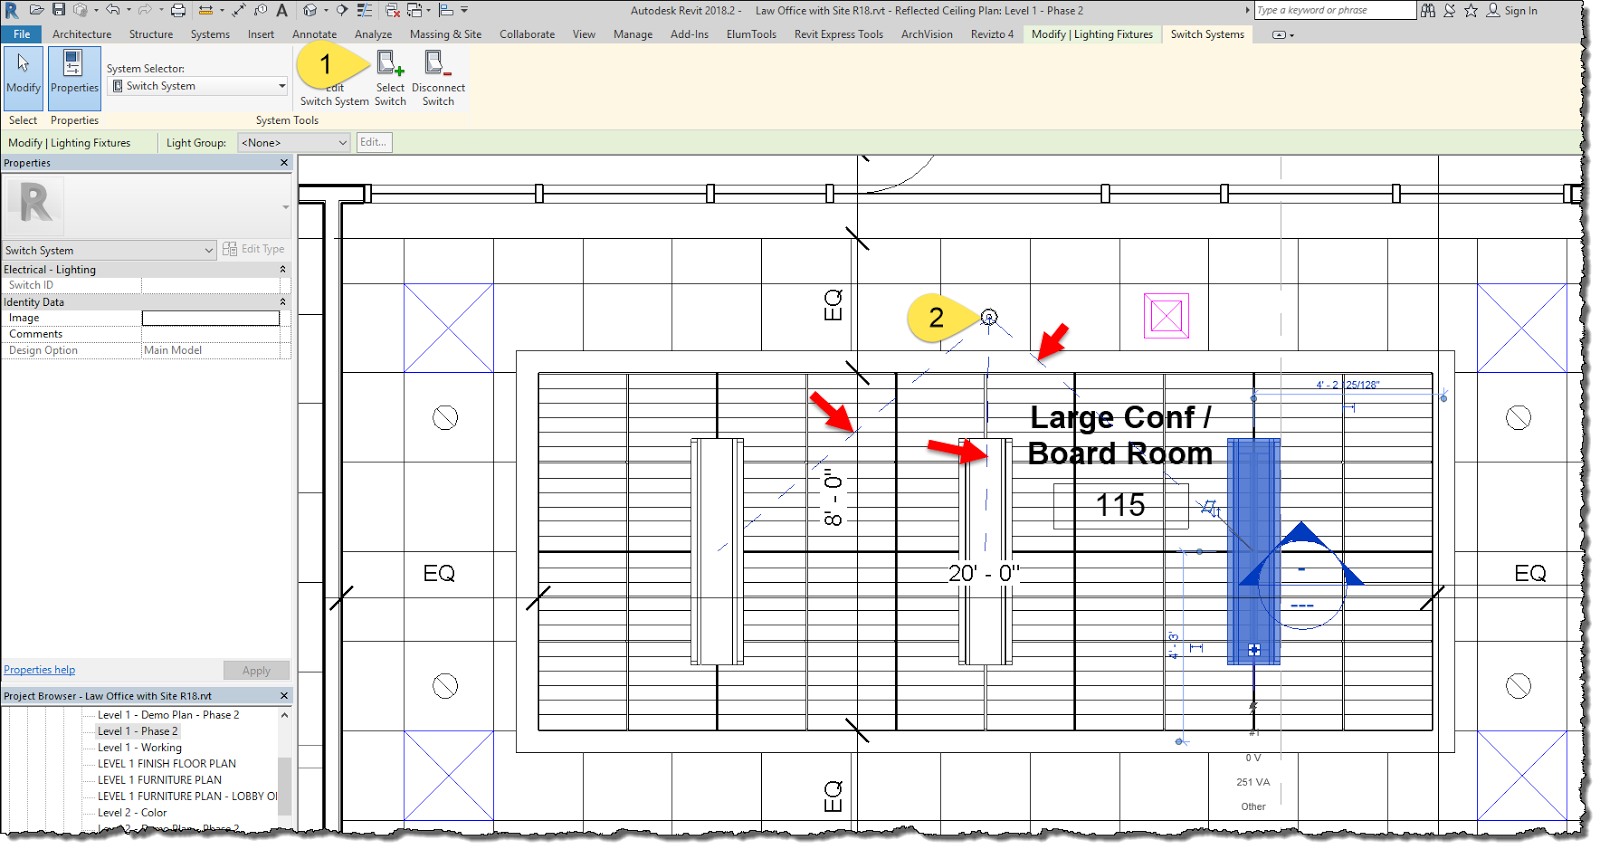The image size is (1600, 849).
Task: Click the Open file icon
Action: [x=37, y=10]
